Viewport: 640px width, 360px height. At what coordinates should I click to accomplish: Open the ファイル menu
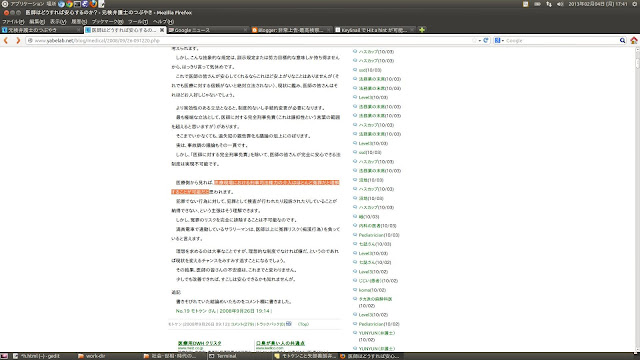13,21
